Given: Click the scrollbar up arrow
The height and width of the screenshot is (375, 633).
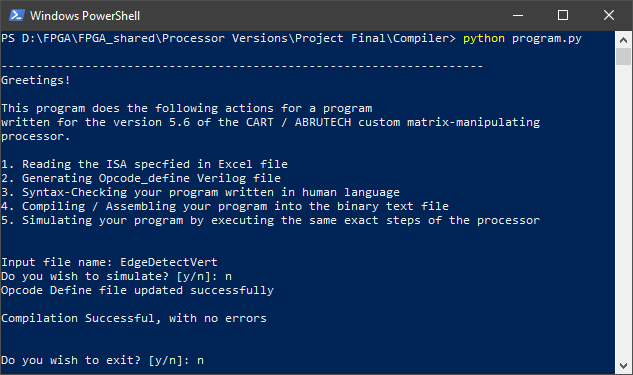Looking at the screenshot, I should point(623,40).
